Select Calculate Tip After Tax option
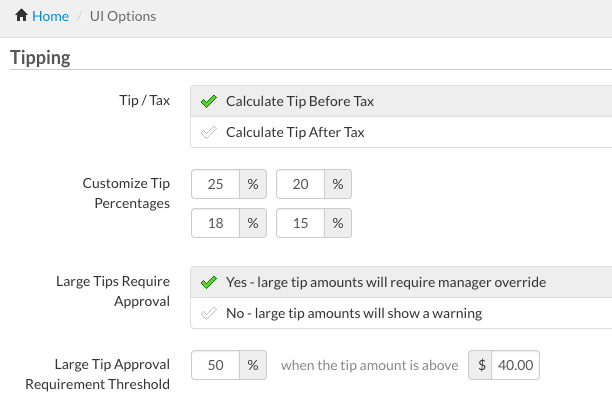 pyautogui.click(x=294, y=132)
